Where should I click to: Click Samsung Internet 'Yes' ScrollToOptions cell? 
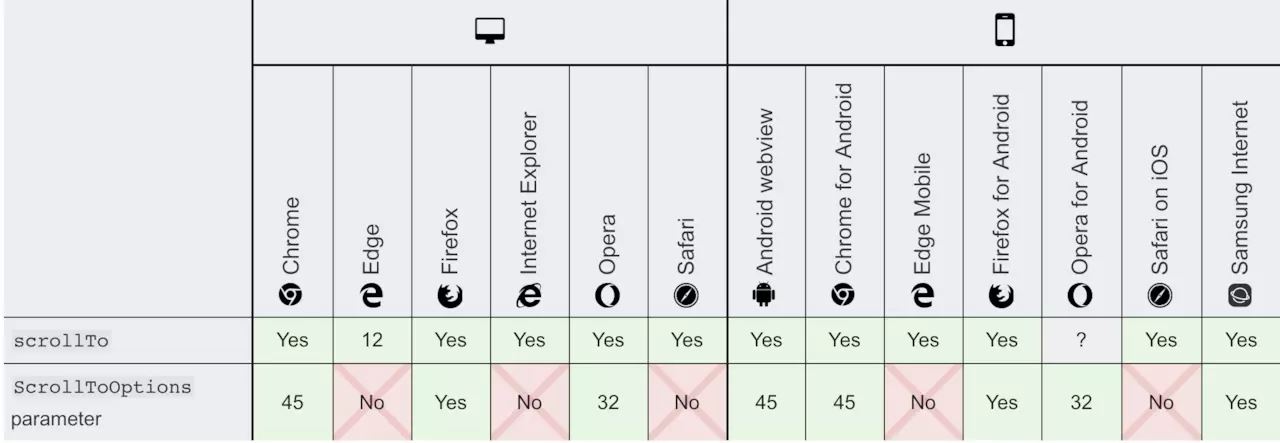(1240, 402)
